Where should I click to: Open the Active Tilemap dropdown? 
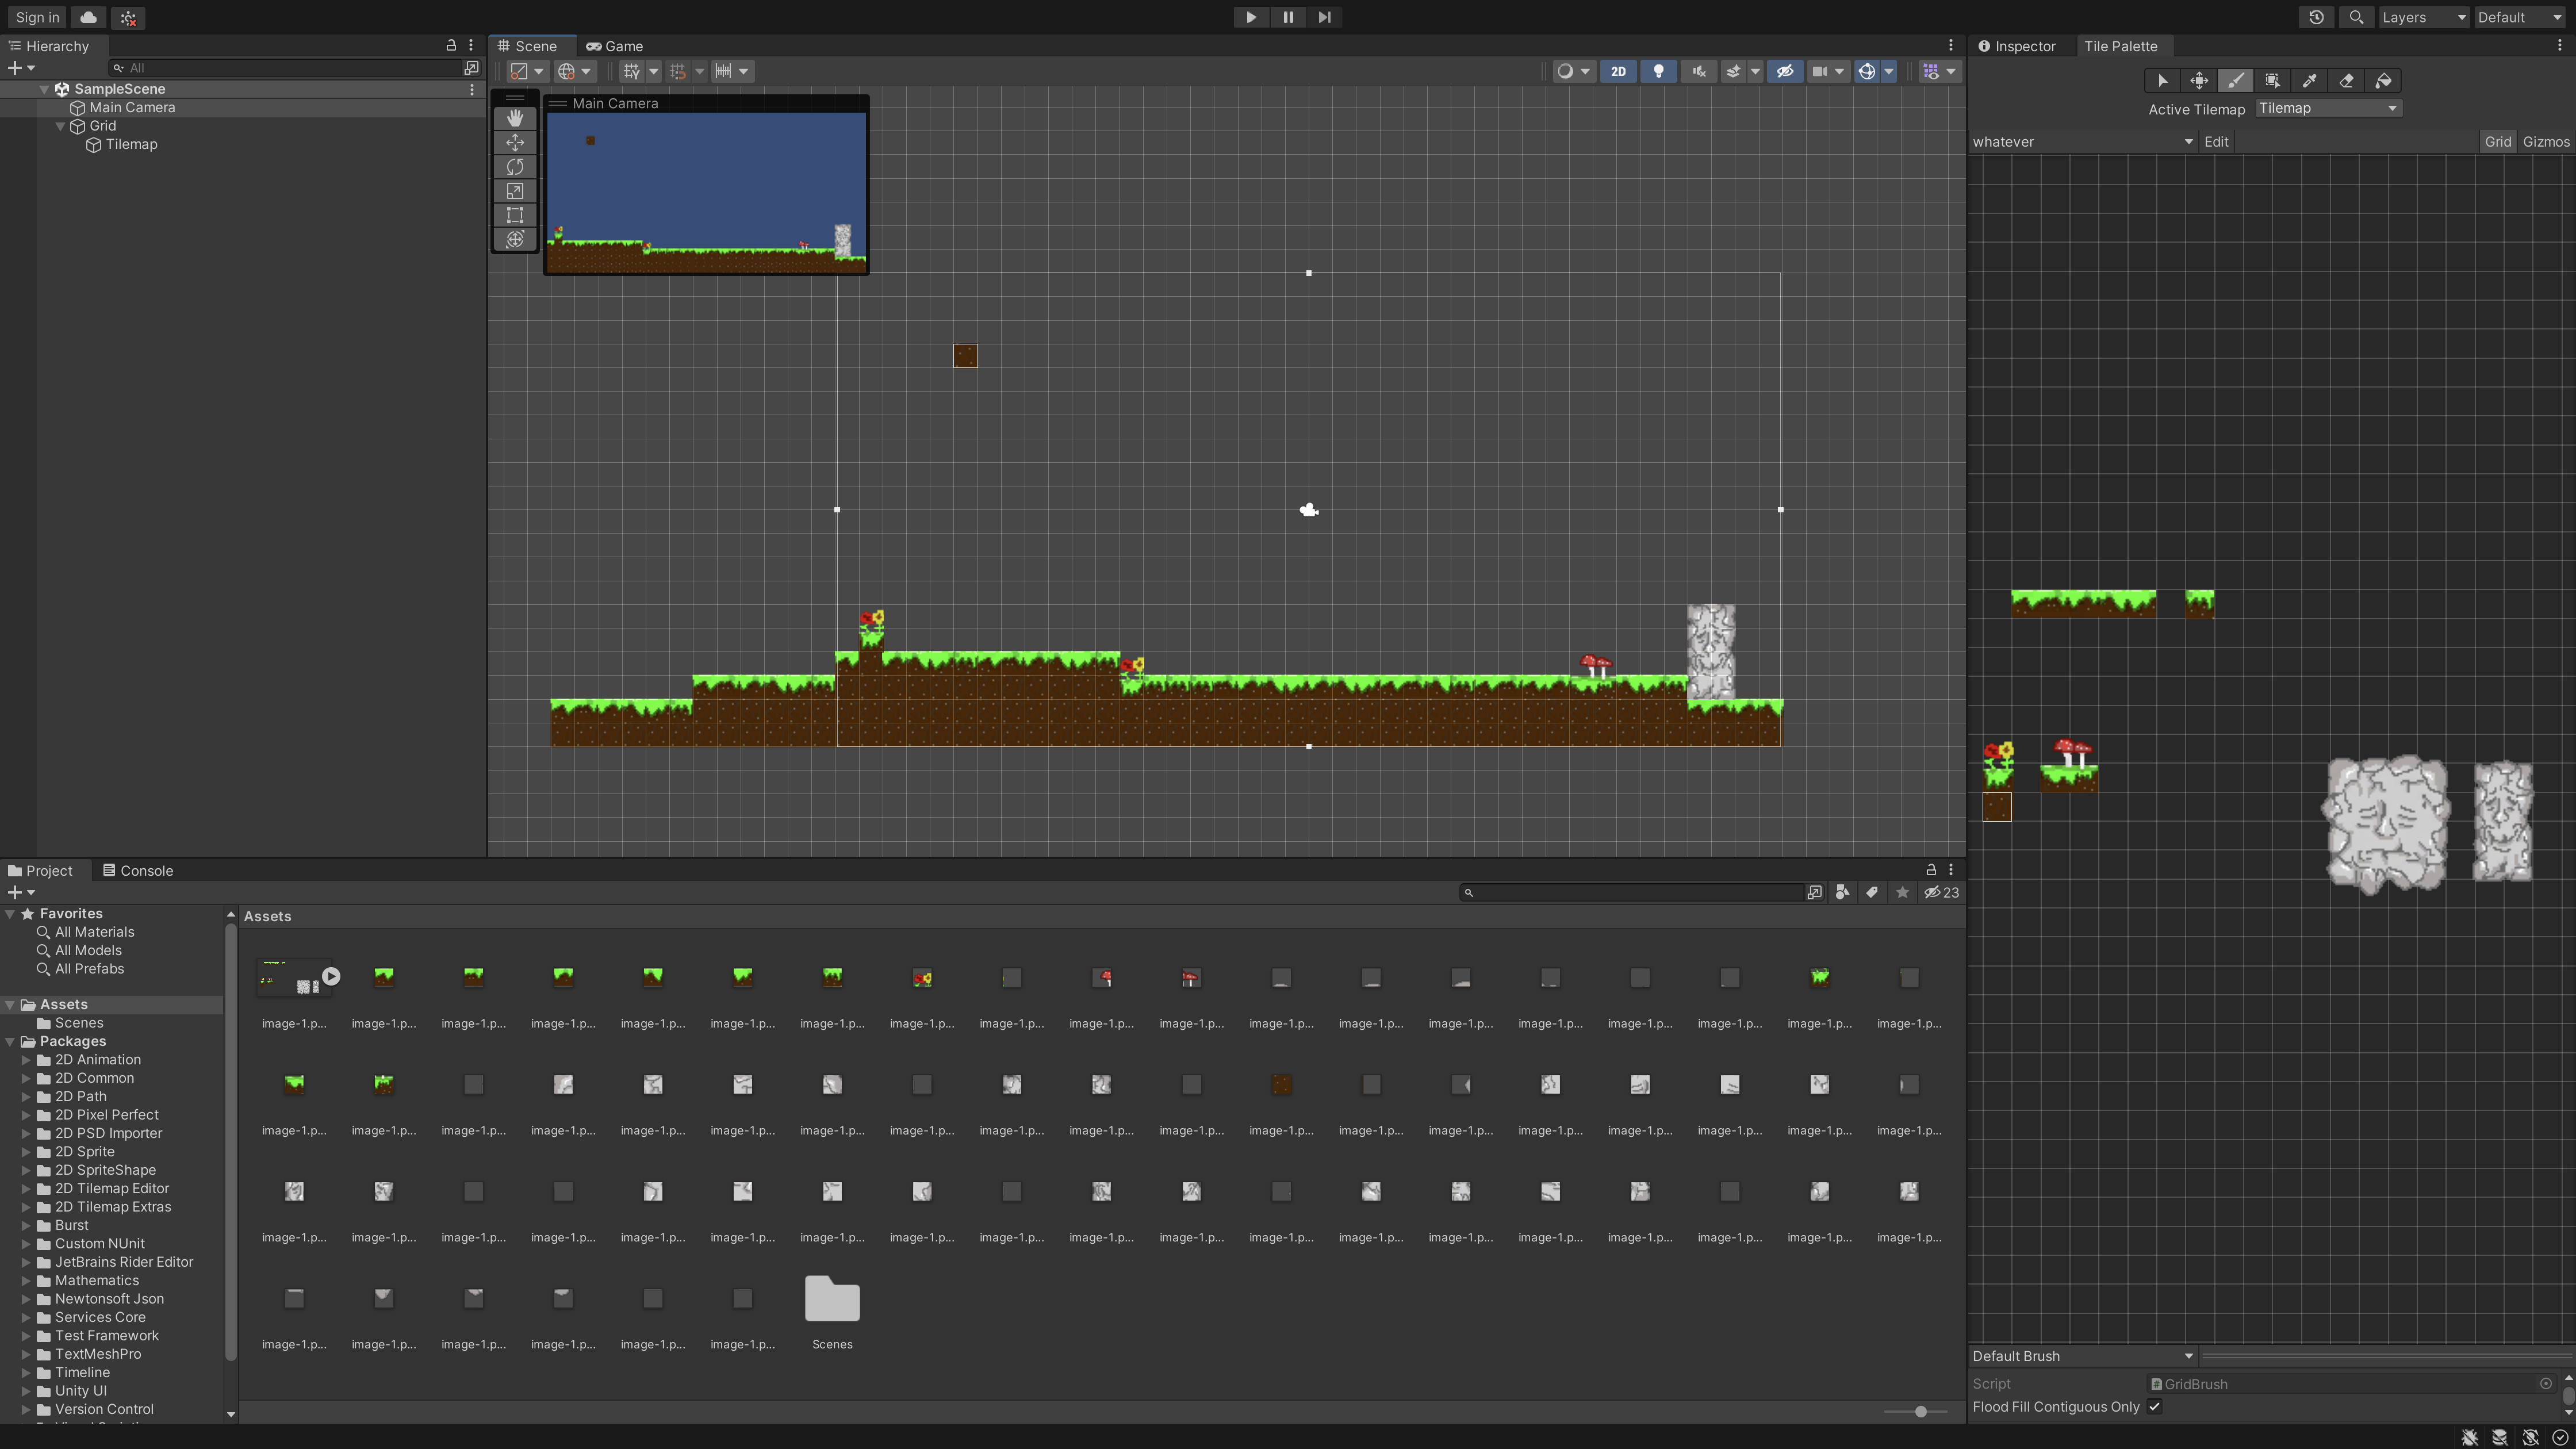[2327, 108]
